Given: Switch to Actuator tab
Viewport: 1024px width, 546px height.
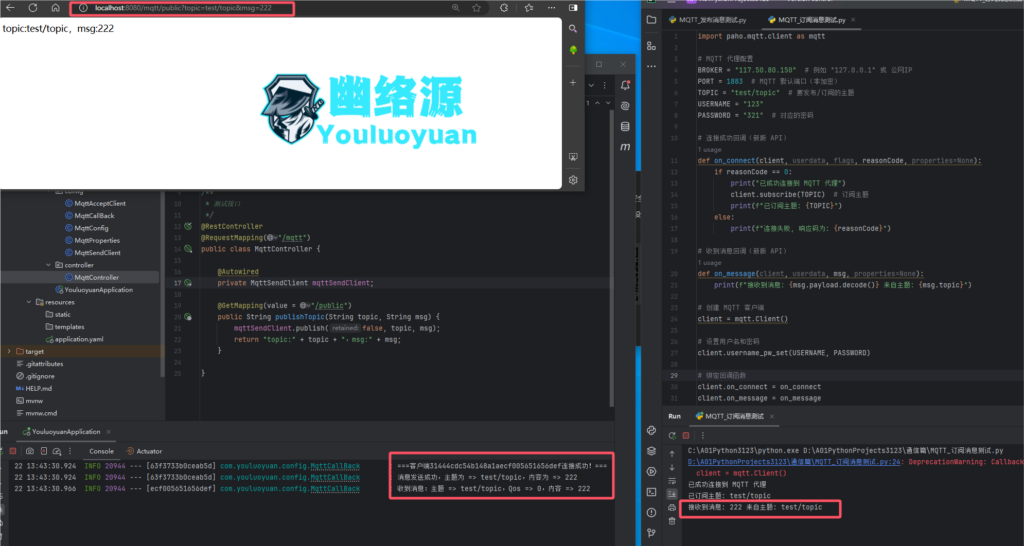Looking at the screenshot, I should pos(144,451).
